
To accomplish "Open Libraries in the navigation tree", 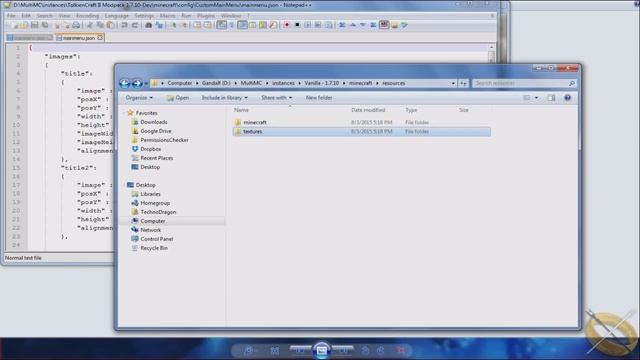I will [150, 194].
